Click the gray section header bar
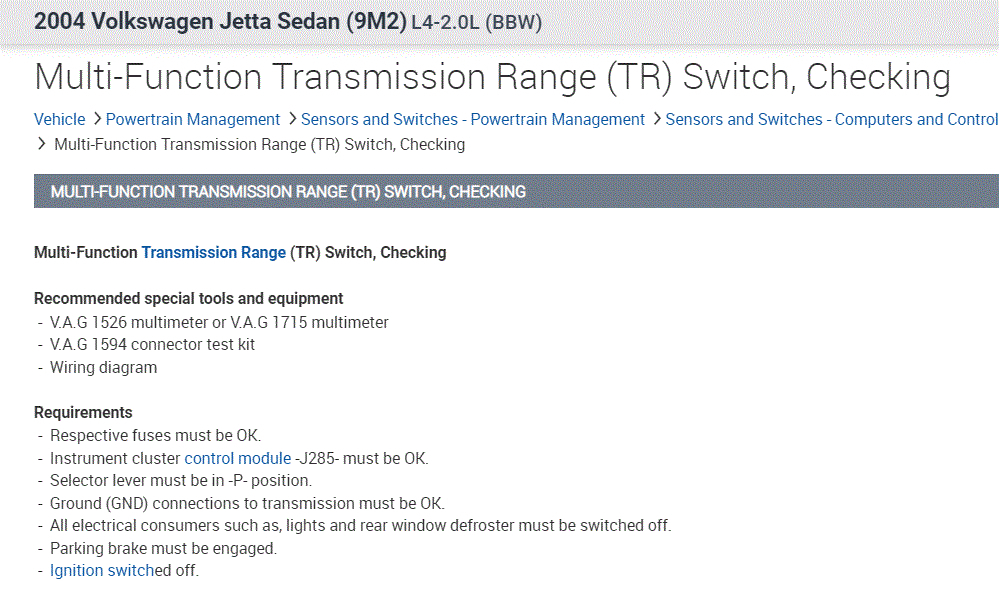Image resolution: width=999 pixels, height=591 pixels. pyautogui.click(x=515, y=192)
